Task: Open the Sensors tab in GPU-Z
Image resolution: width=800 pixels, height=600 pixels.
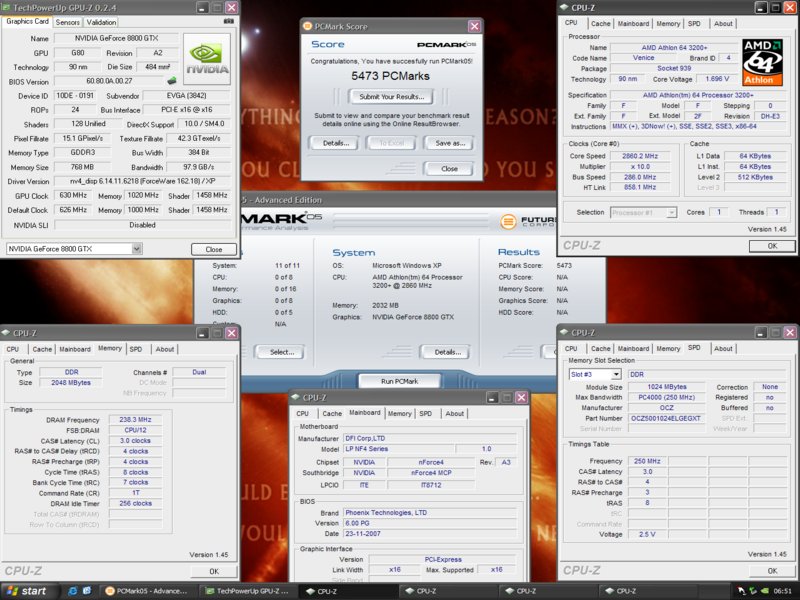Action: tap(67, 22)
